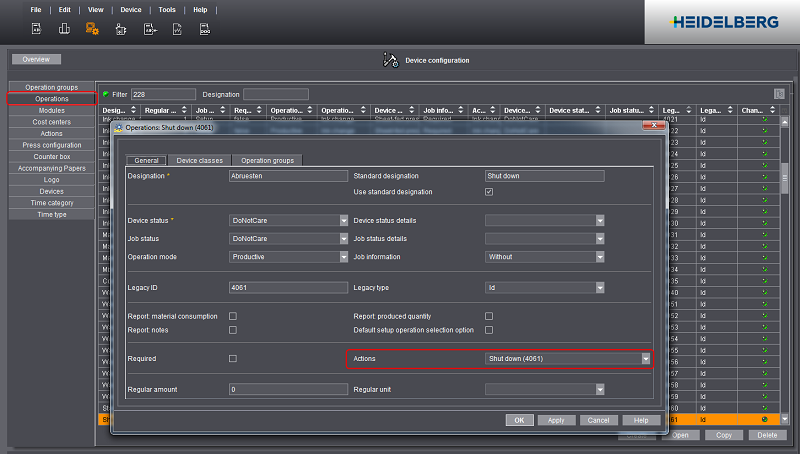Check Report: material consumption box
The image size is (800, 454).
[233, 316]
